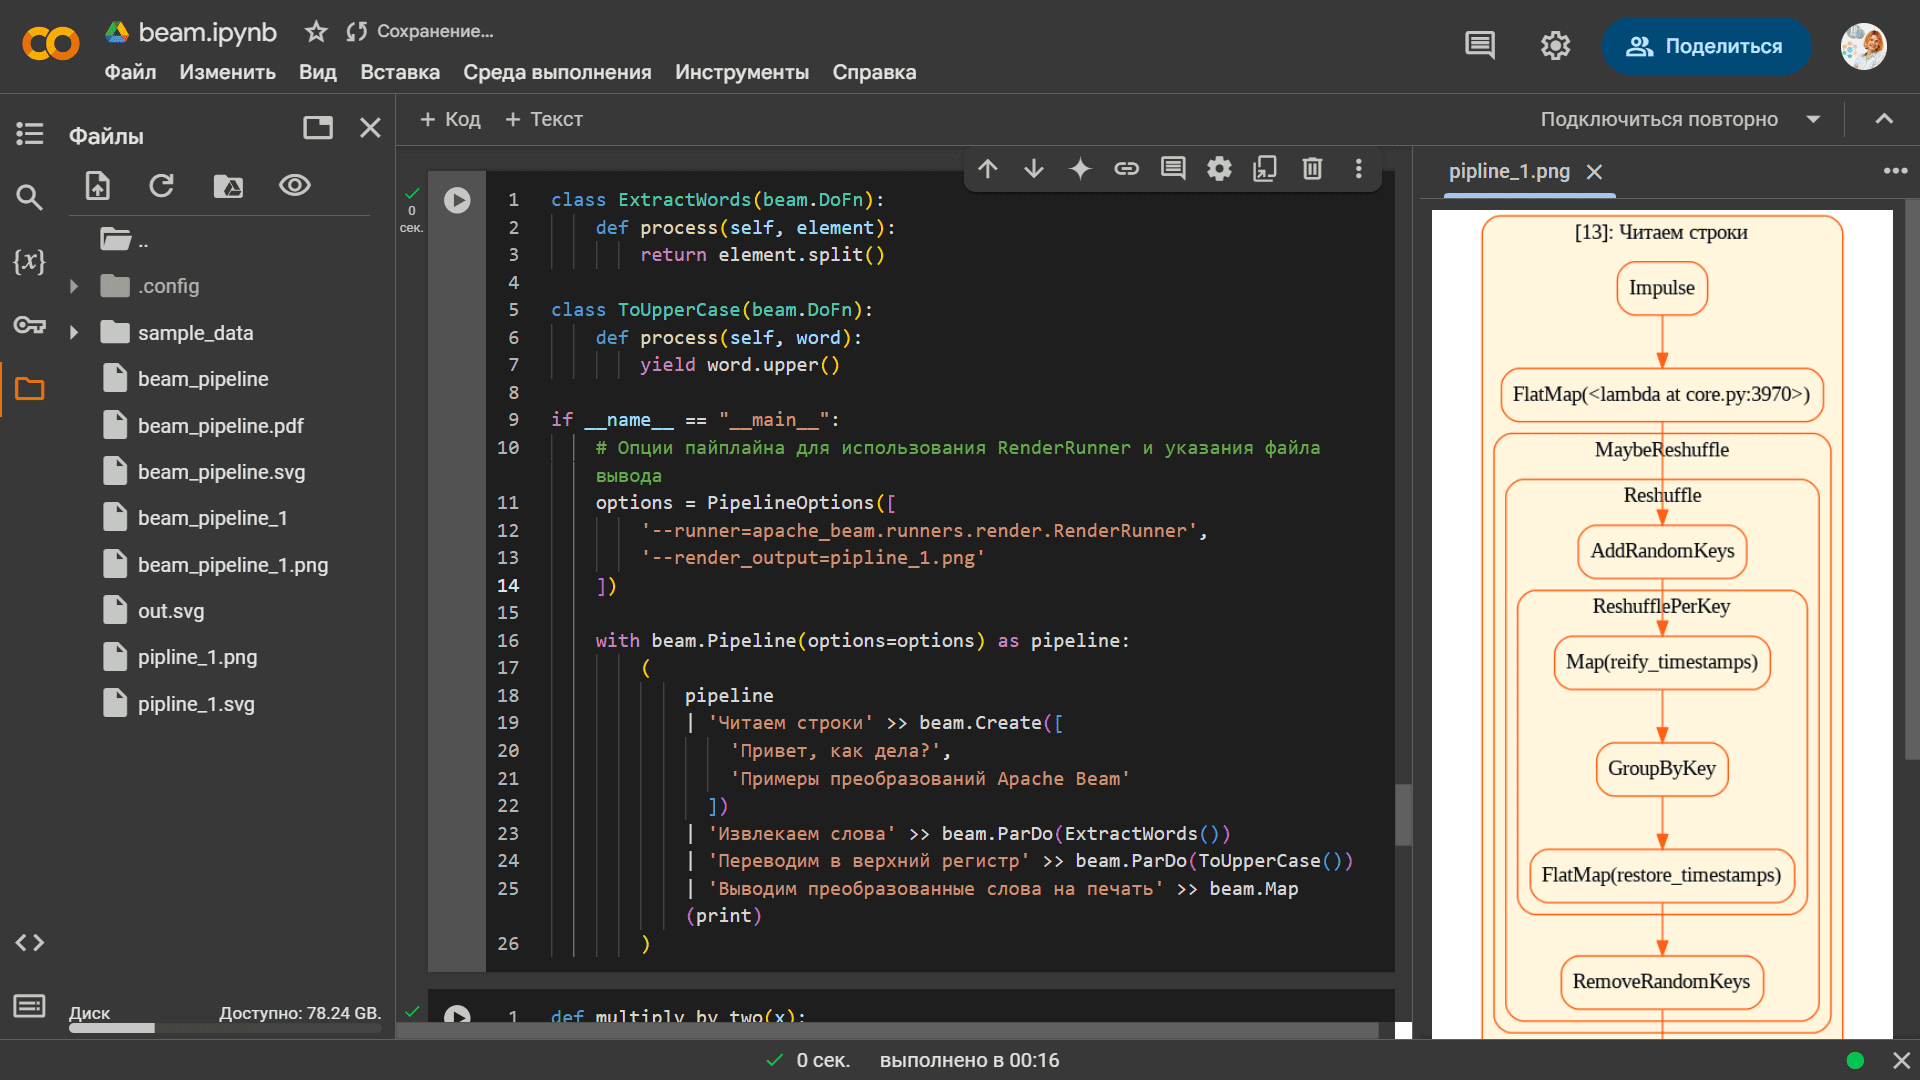Image resolution: width=1920 pixels, height=1080 pixels.
Task: Click the cell link icon in the toolbar
Action: [1126, 169]
